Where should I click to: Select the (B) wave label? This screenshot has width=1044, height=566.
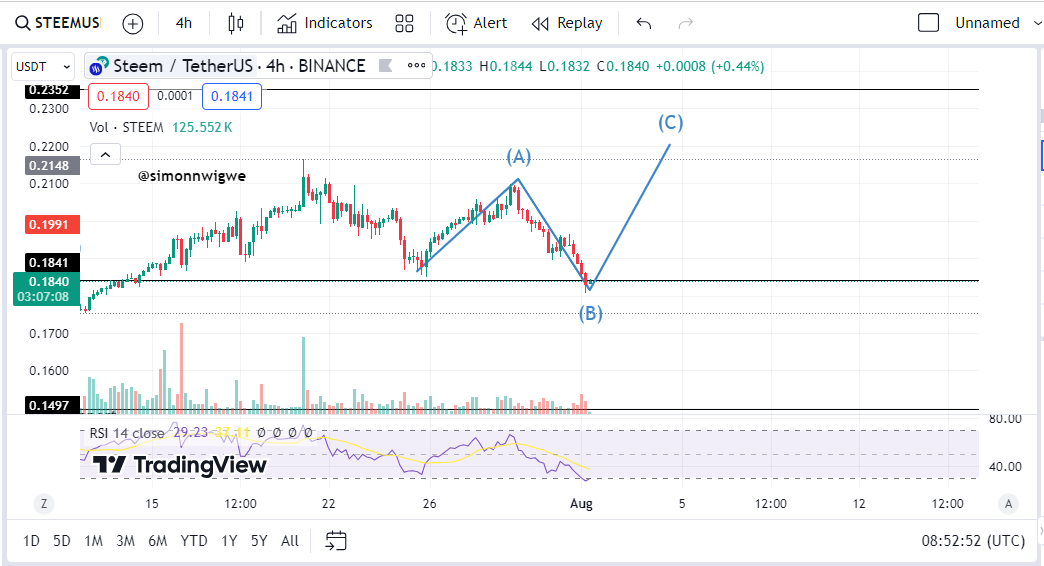point(591,313)
